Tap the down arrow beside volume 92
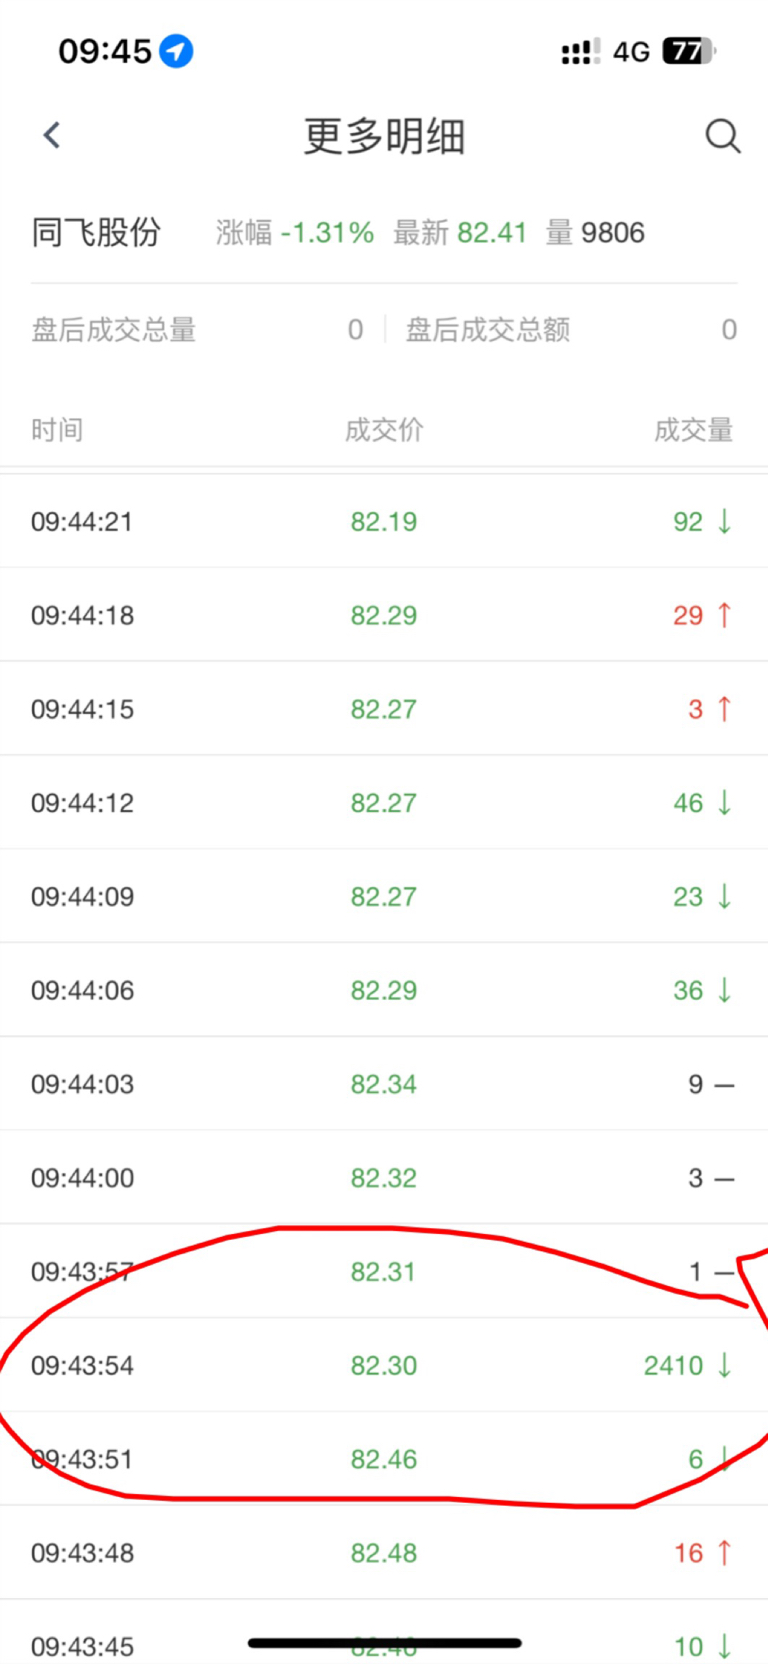 pyautogui.click(x=725, y=521)
